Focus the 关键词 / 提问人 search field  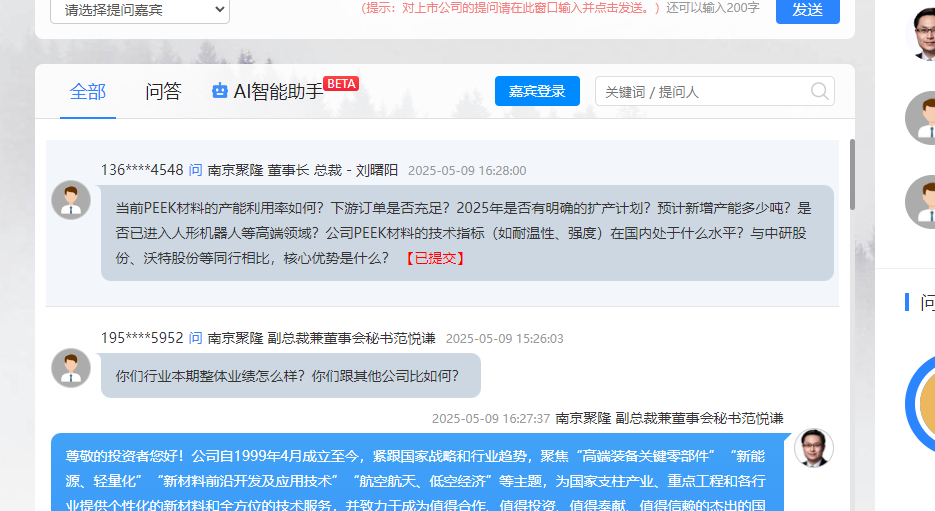click(714, 91)
